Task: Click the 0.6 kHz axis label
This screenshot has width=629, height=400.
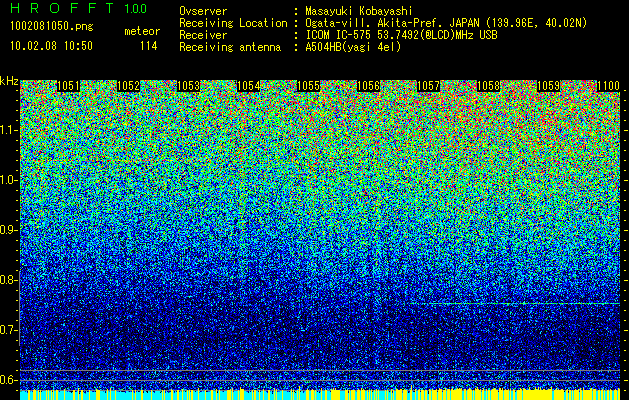Action: [x=9, y=380]
